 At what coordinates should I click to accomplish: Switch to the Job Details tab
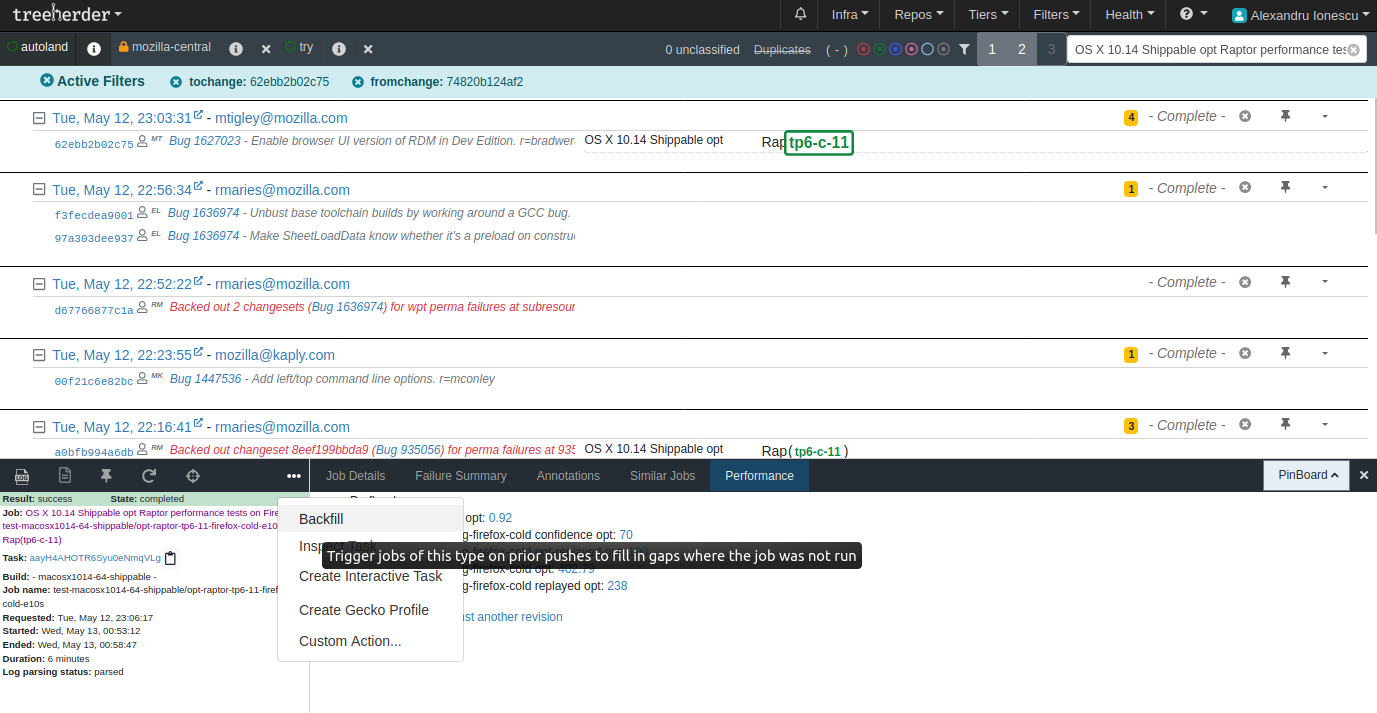[x=355, y=476]
